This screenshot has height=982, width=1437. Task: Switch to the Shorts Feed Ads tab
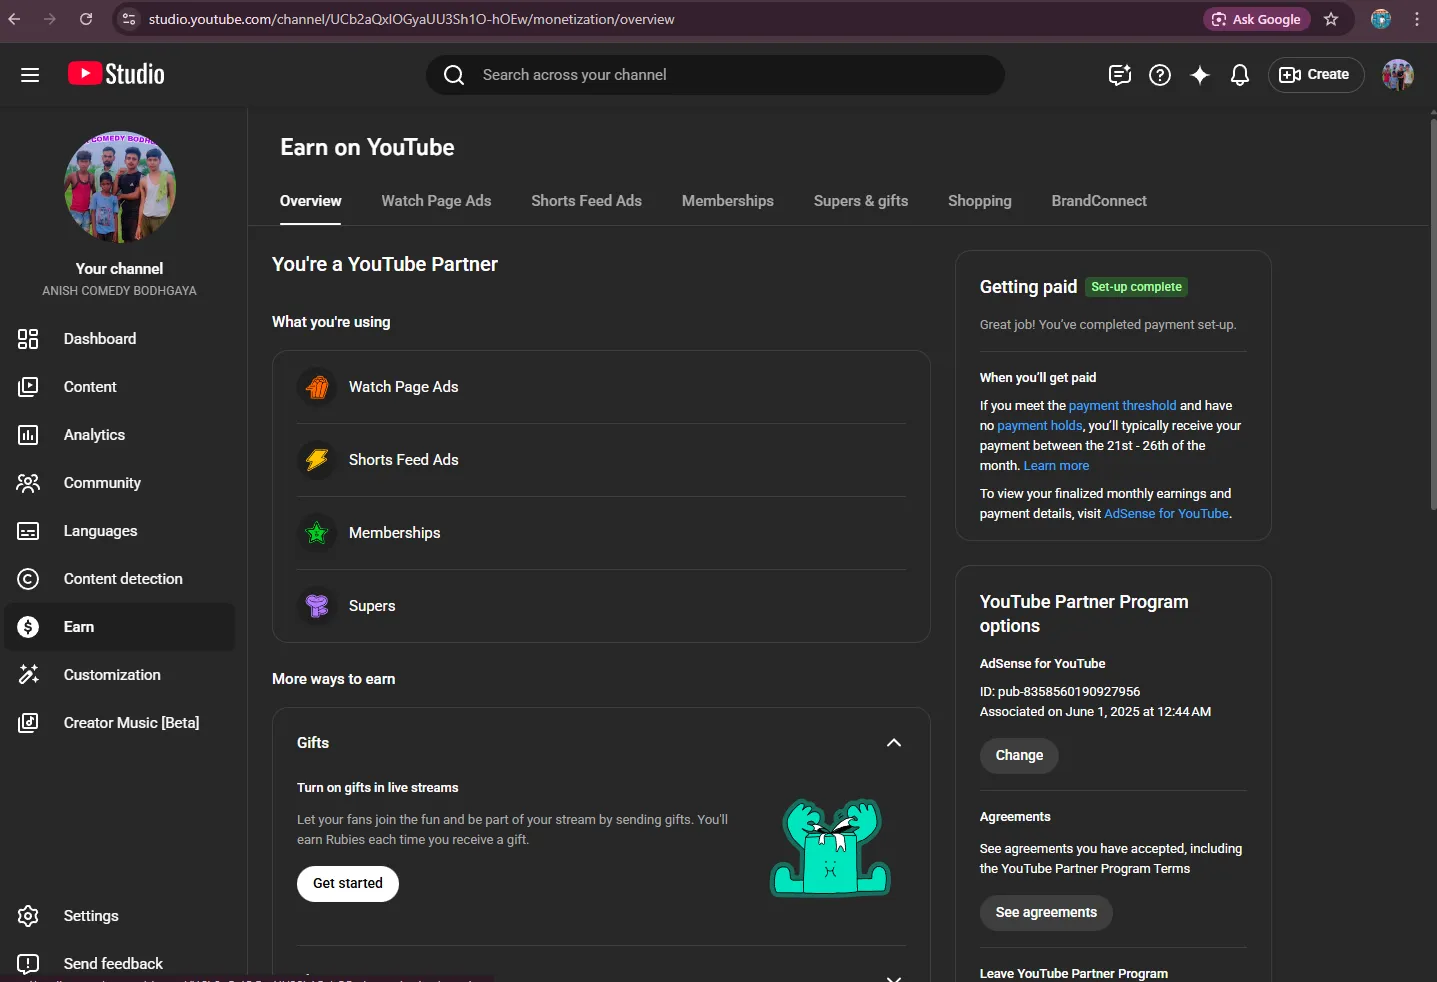[x=586, y=201]
